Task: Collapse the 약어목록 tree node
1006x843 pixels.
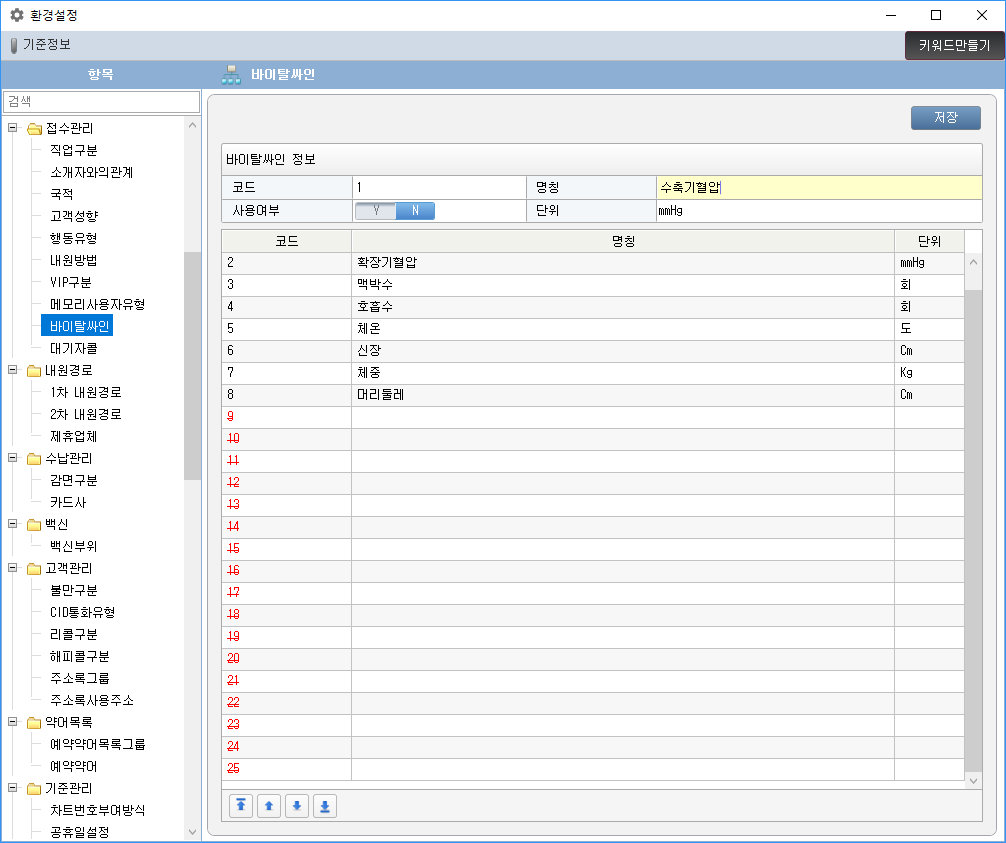Action: [x=13, y=722]
